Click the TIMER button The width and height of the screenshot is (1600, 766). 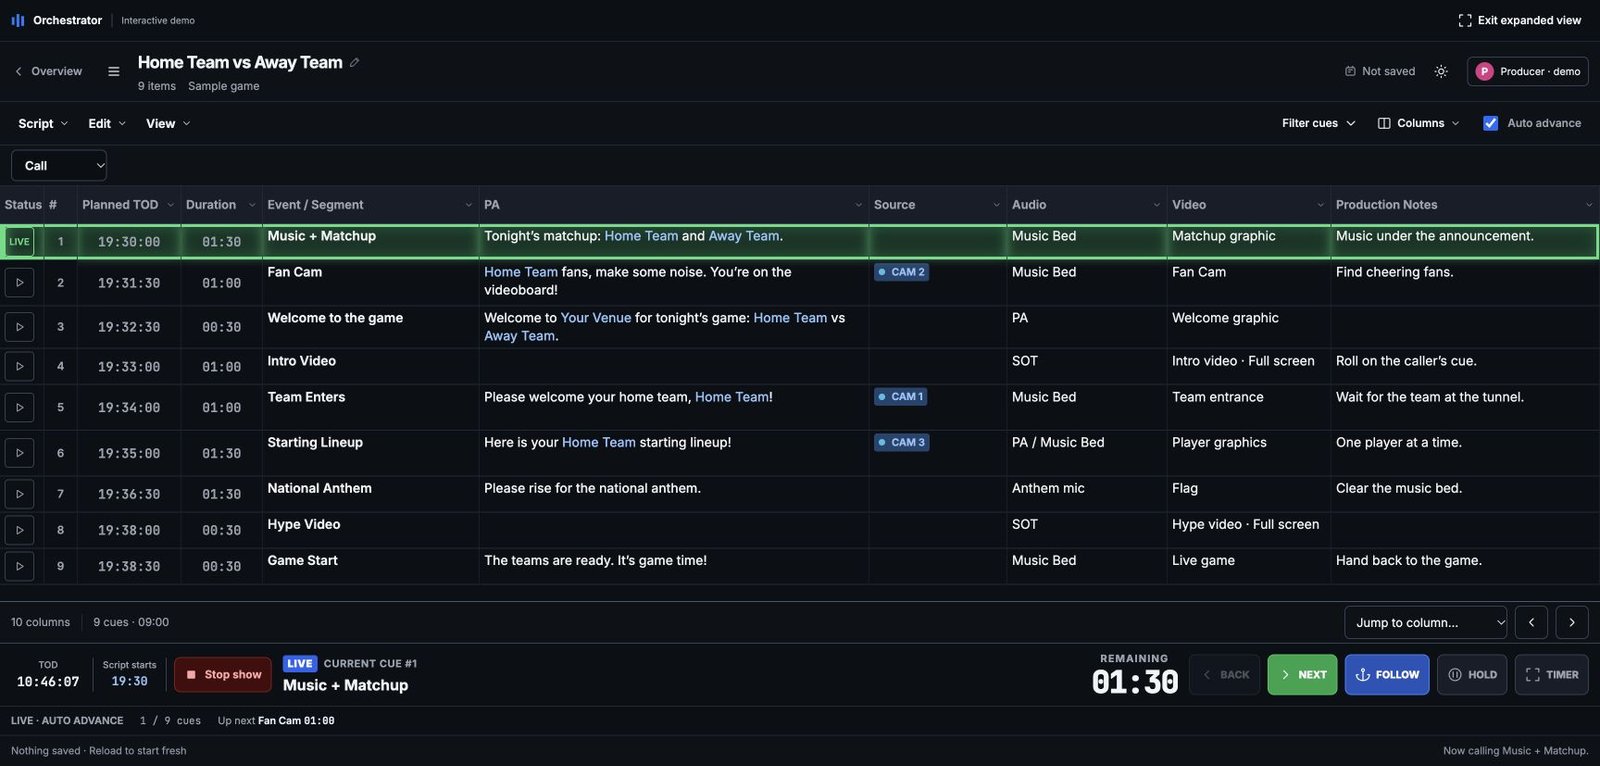(x=1552, y=675)
